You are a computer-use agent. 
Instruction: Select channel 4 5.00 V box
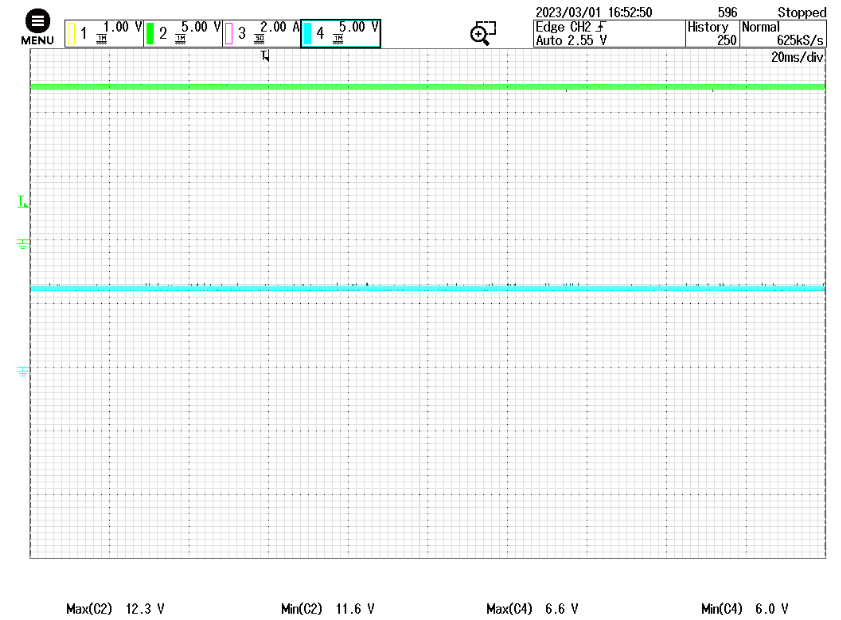tap(341, 33)
